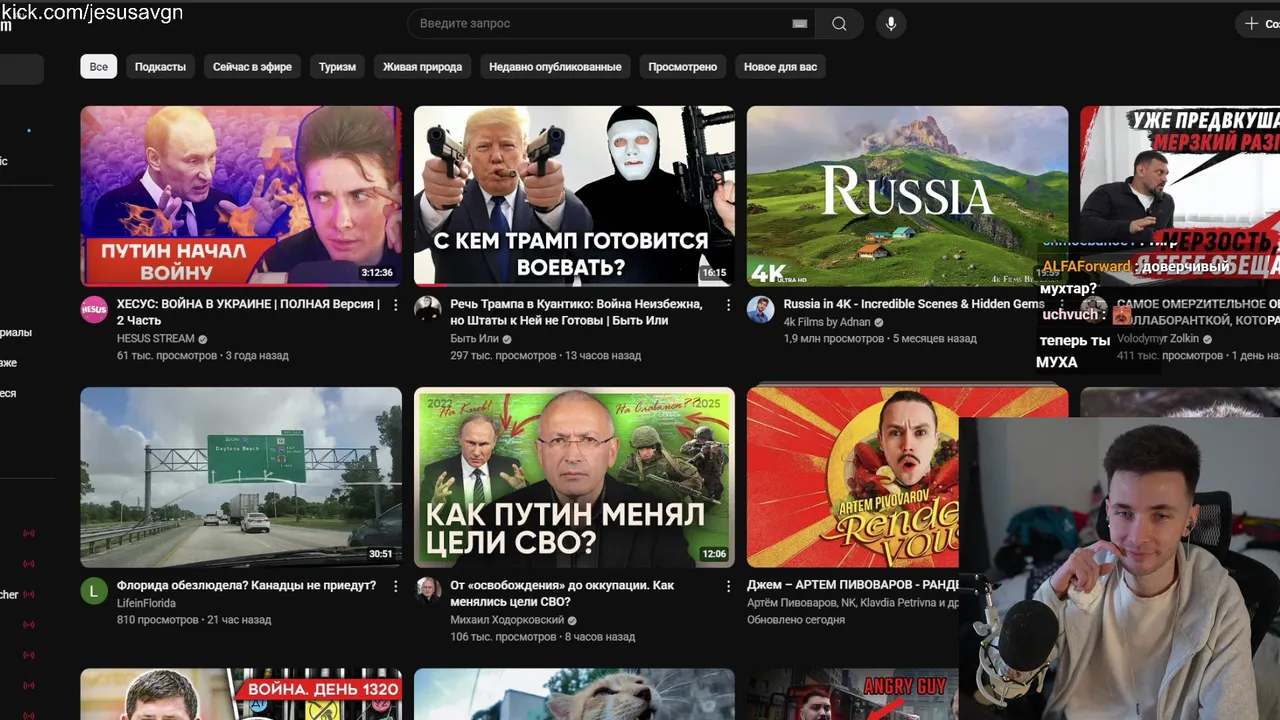Select the 'Просмотрено' filter chip
The width and height of the screenshot is (1280, 720).
(682, 67)
